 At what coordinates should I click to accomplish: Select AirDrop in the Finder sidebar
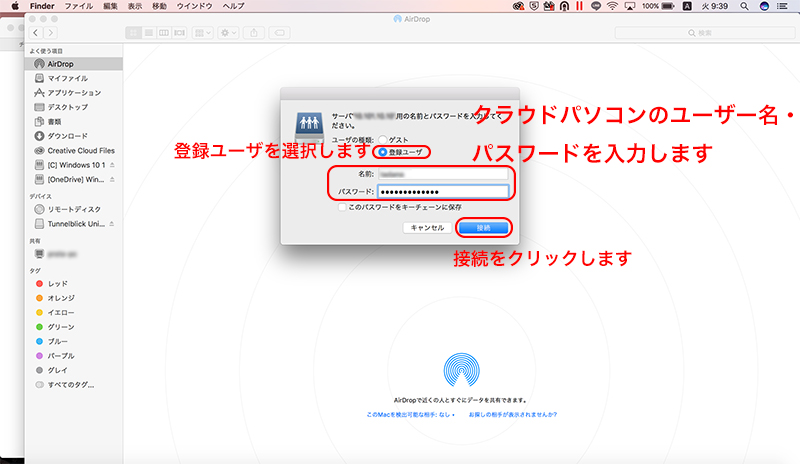coord(73,64)
